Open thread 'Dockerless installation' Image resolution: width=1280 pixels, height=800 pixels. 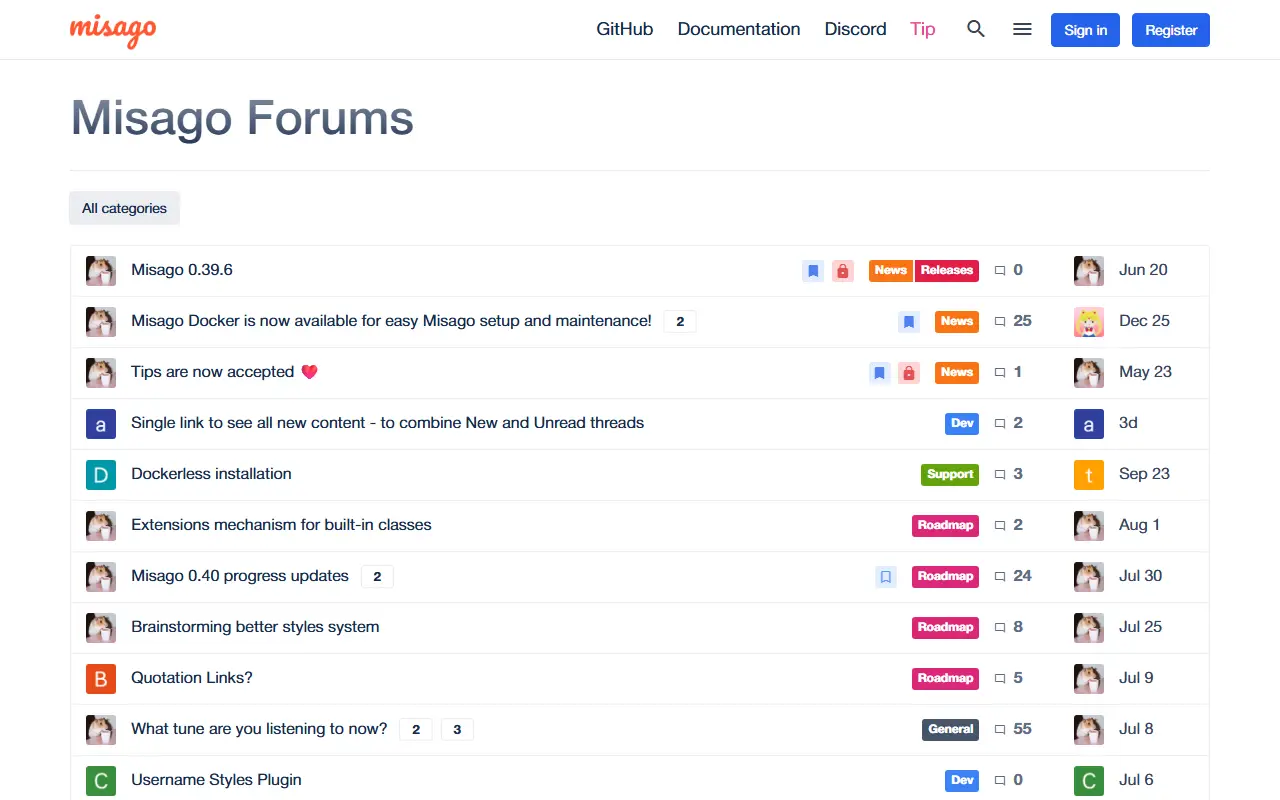click(x=211, y=474)
